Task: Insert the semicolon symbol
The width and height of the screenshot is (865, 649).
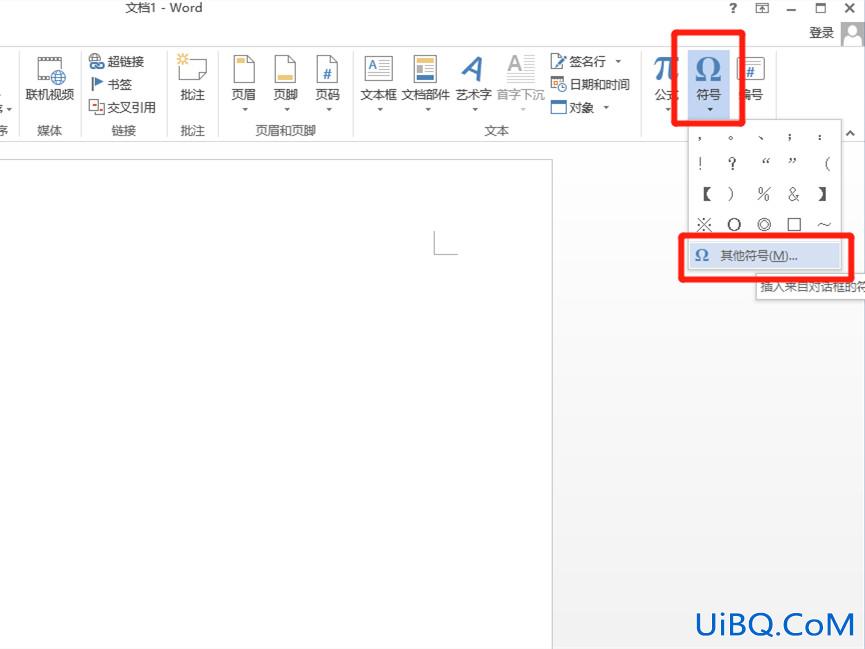Action: point(791,137)
